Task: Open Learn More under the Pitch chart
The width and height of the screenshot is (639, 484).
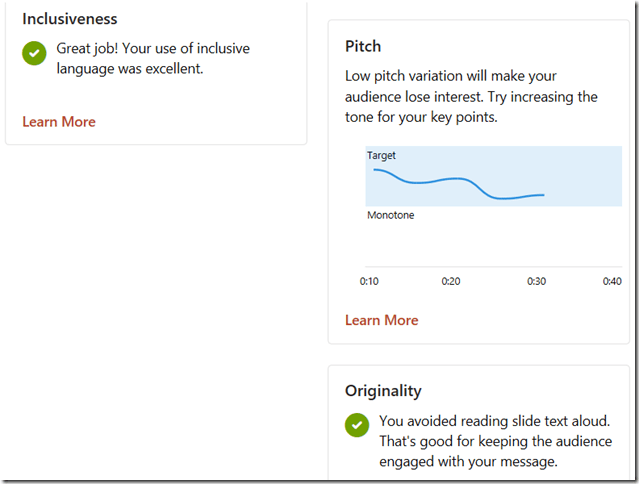Action: (x=382, y=320)
